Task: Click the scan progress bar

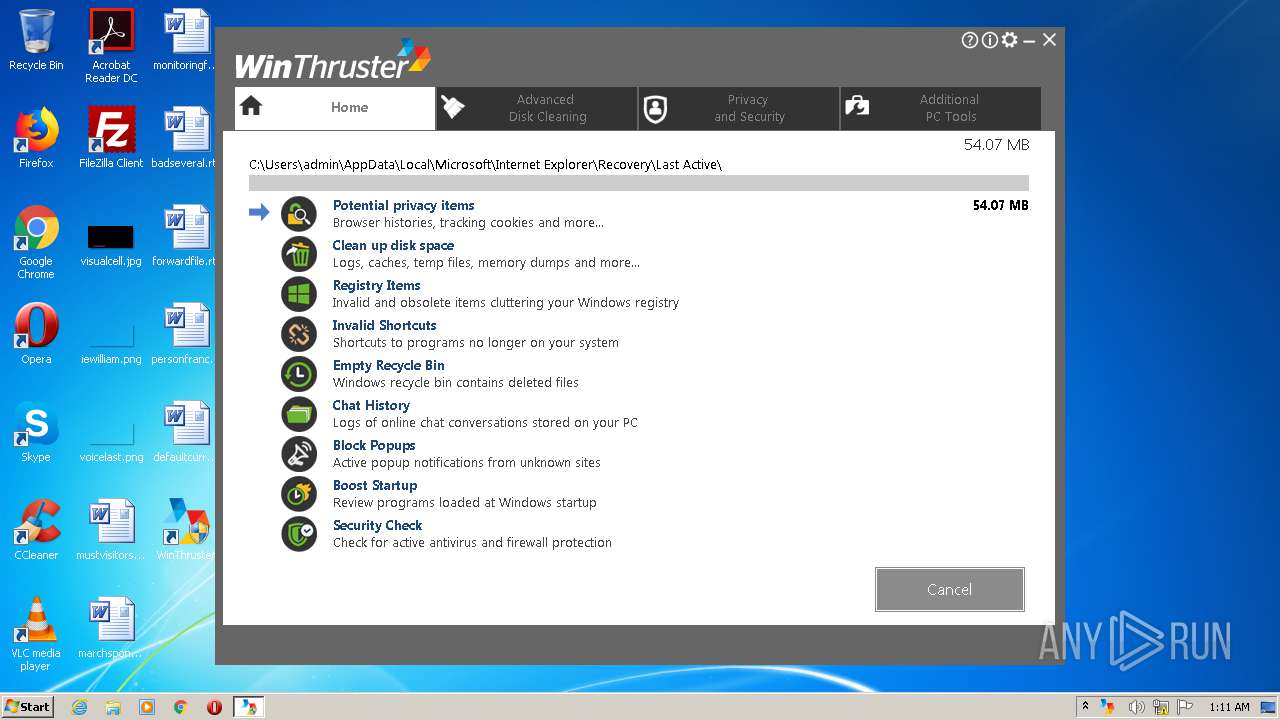Action: point(639,183)
